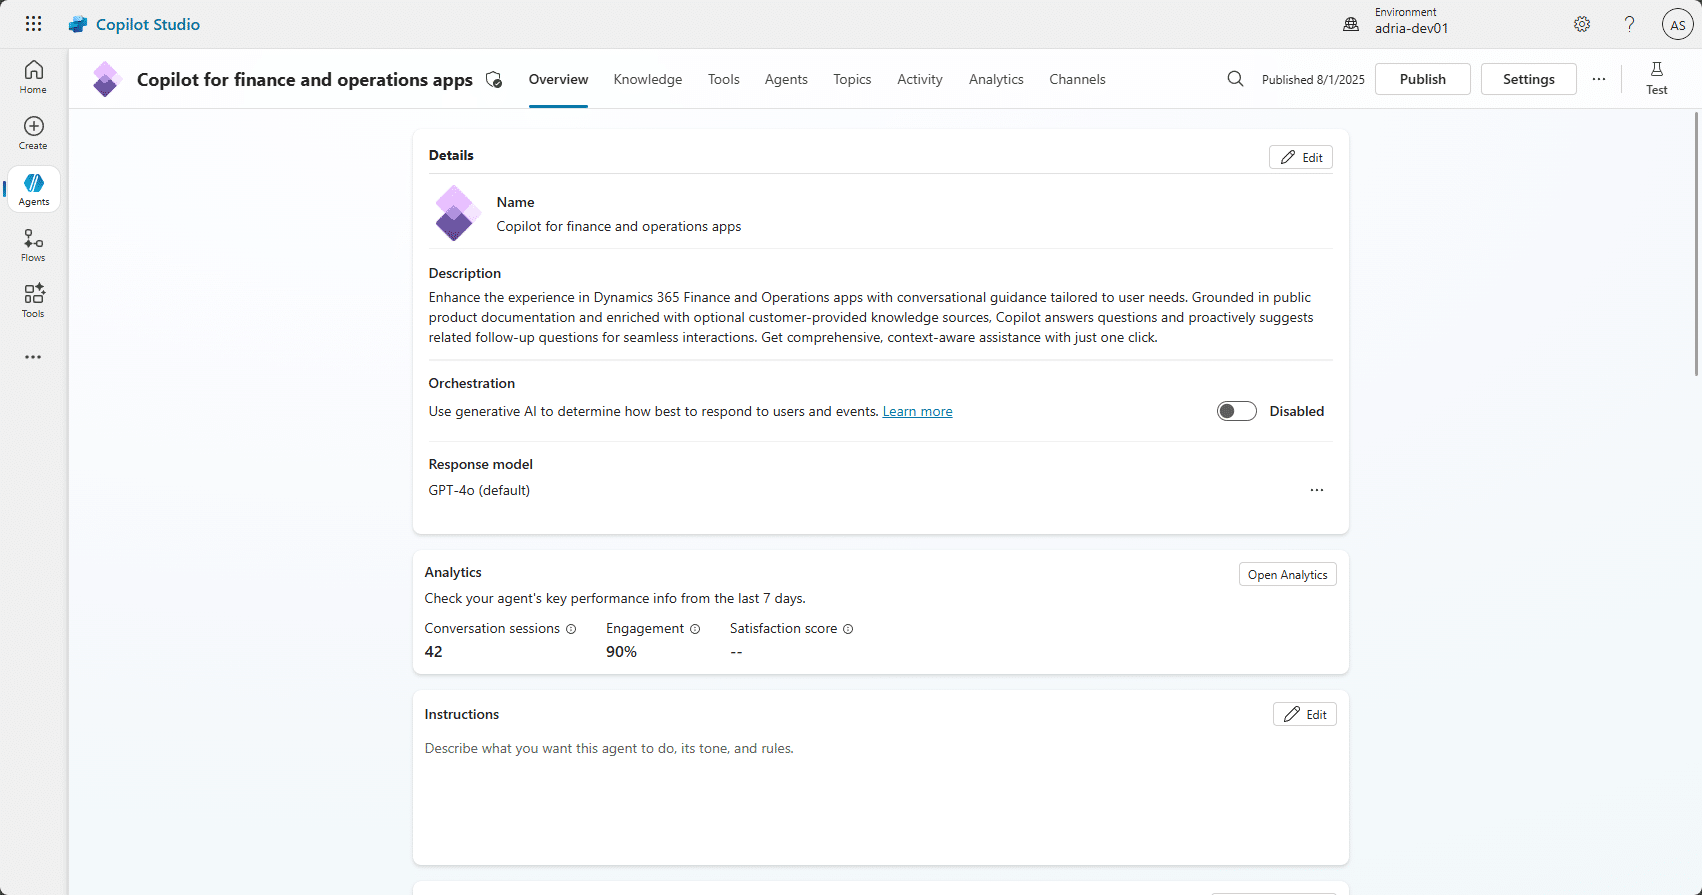1702x895 pixels.
Task: Open Flows in the sidebar
Action: tap(33, 245)
